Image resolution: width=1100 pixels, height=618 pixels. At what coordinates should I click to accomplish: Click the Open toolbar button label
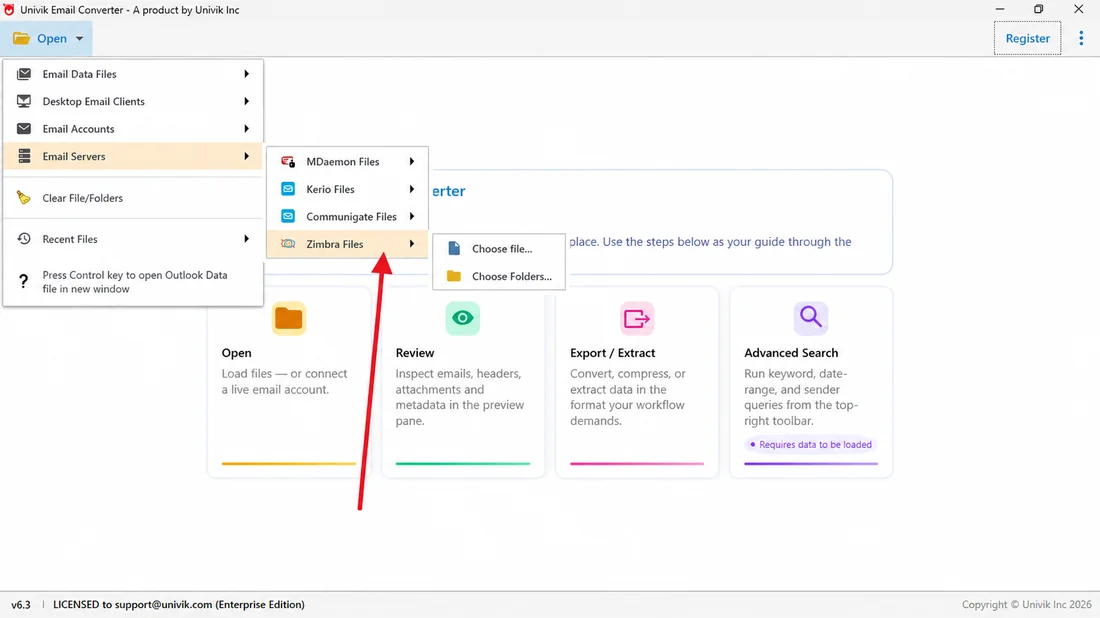click(52, 39)
